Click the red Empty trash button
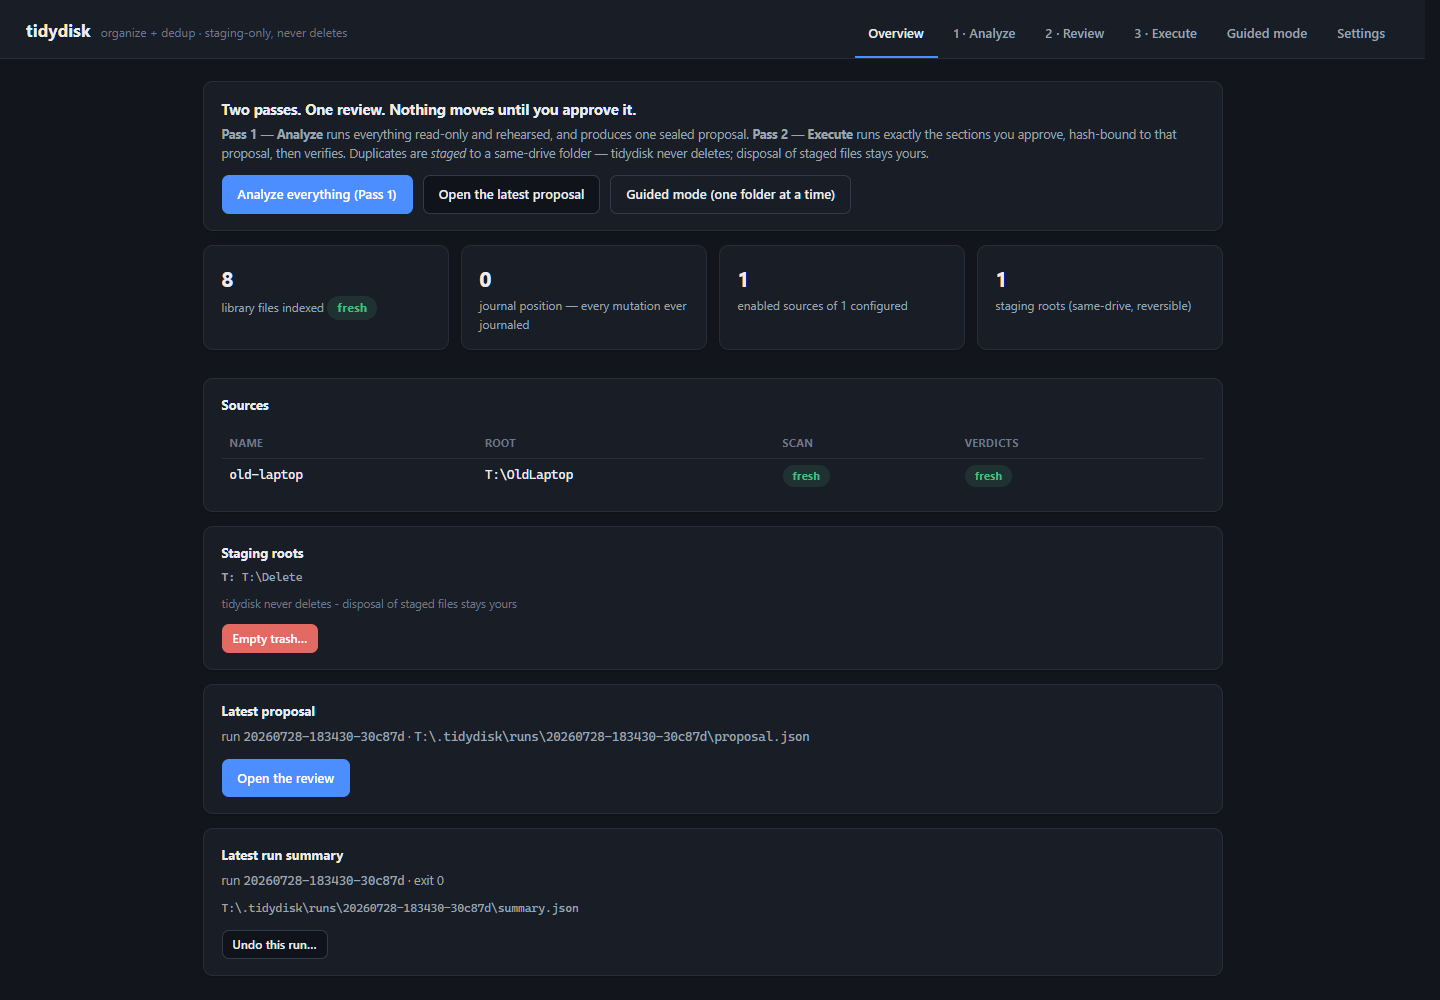 270,639
